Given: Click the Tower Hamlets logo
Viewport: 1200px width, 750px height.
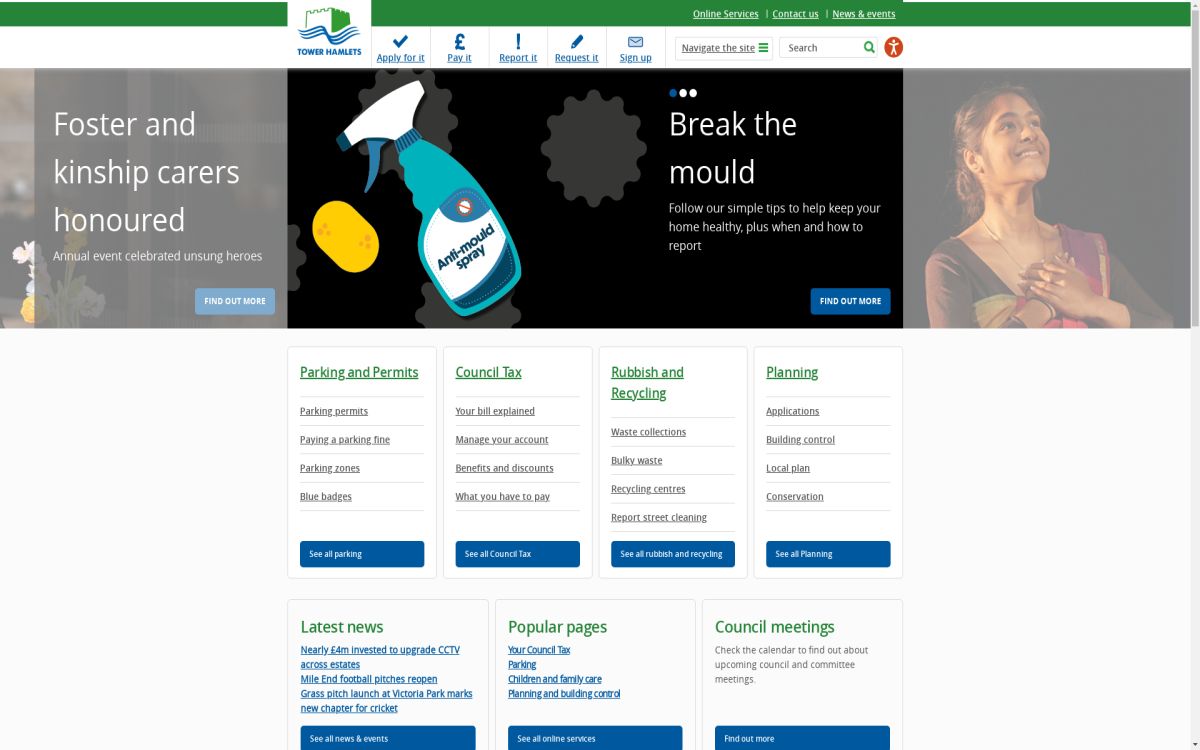Looking at the screenshot, I should 329,33.
